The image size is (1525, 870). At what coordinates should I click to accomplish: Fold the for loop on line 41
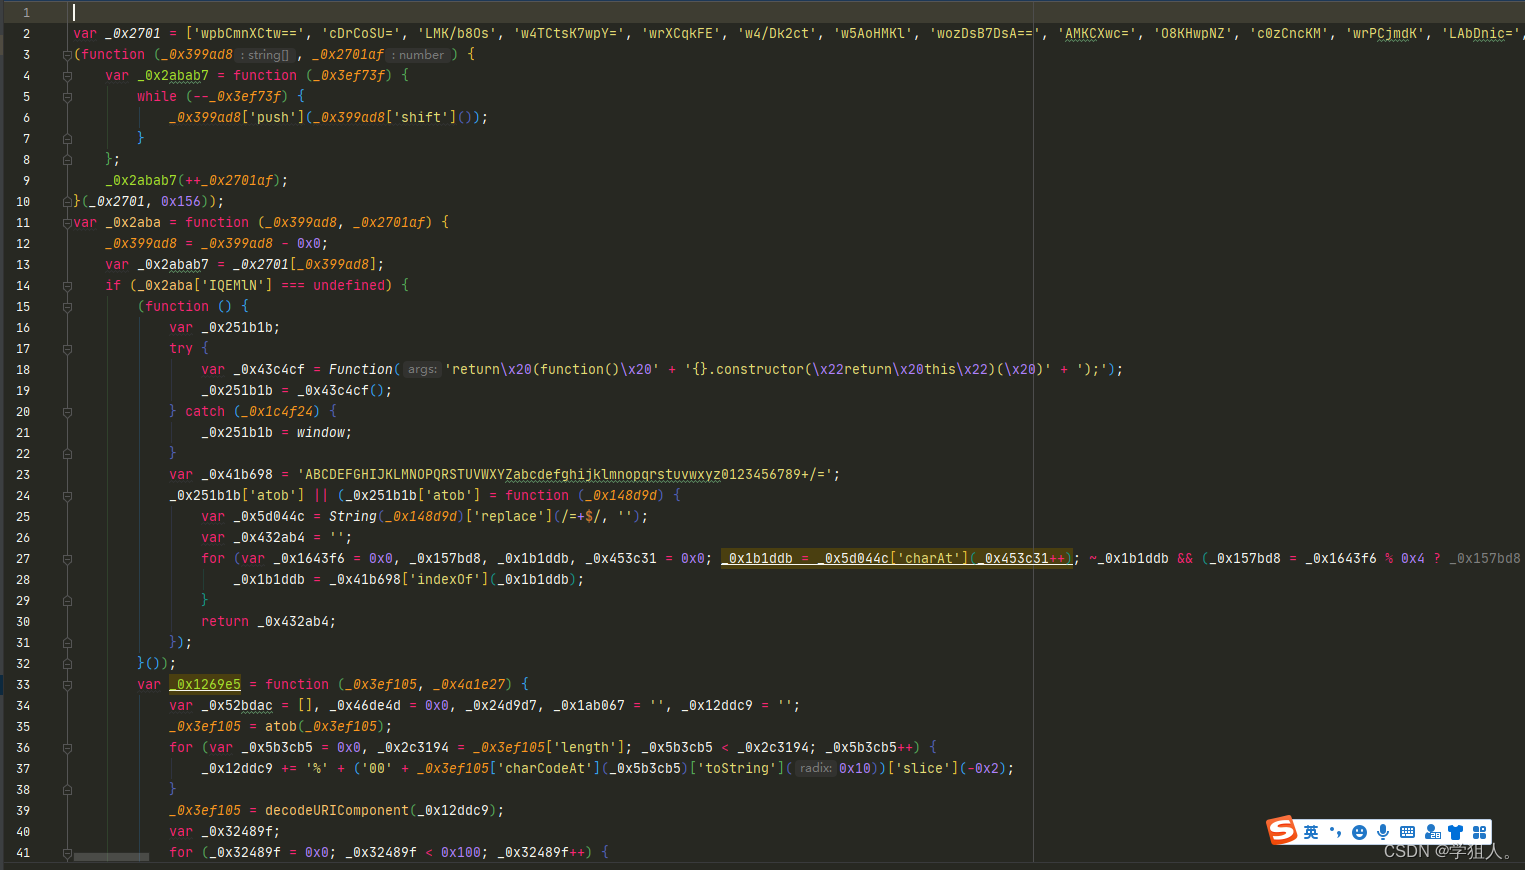[x=67, y=852]
